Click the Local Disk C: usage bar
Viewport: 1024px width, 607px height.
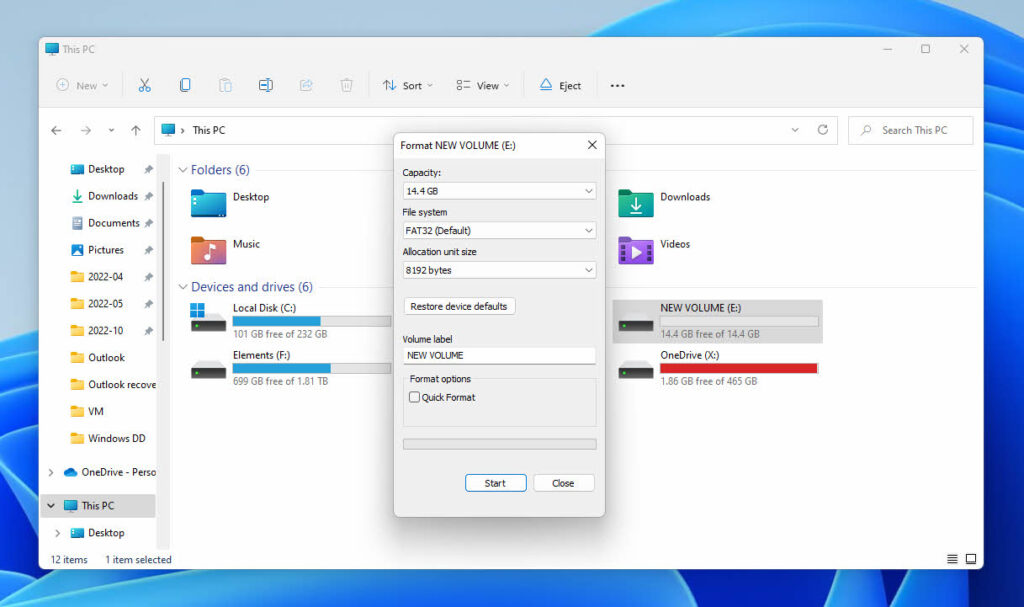[310, 320]
